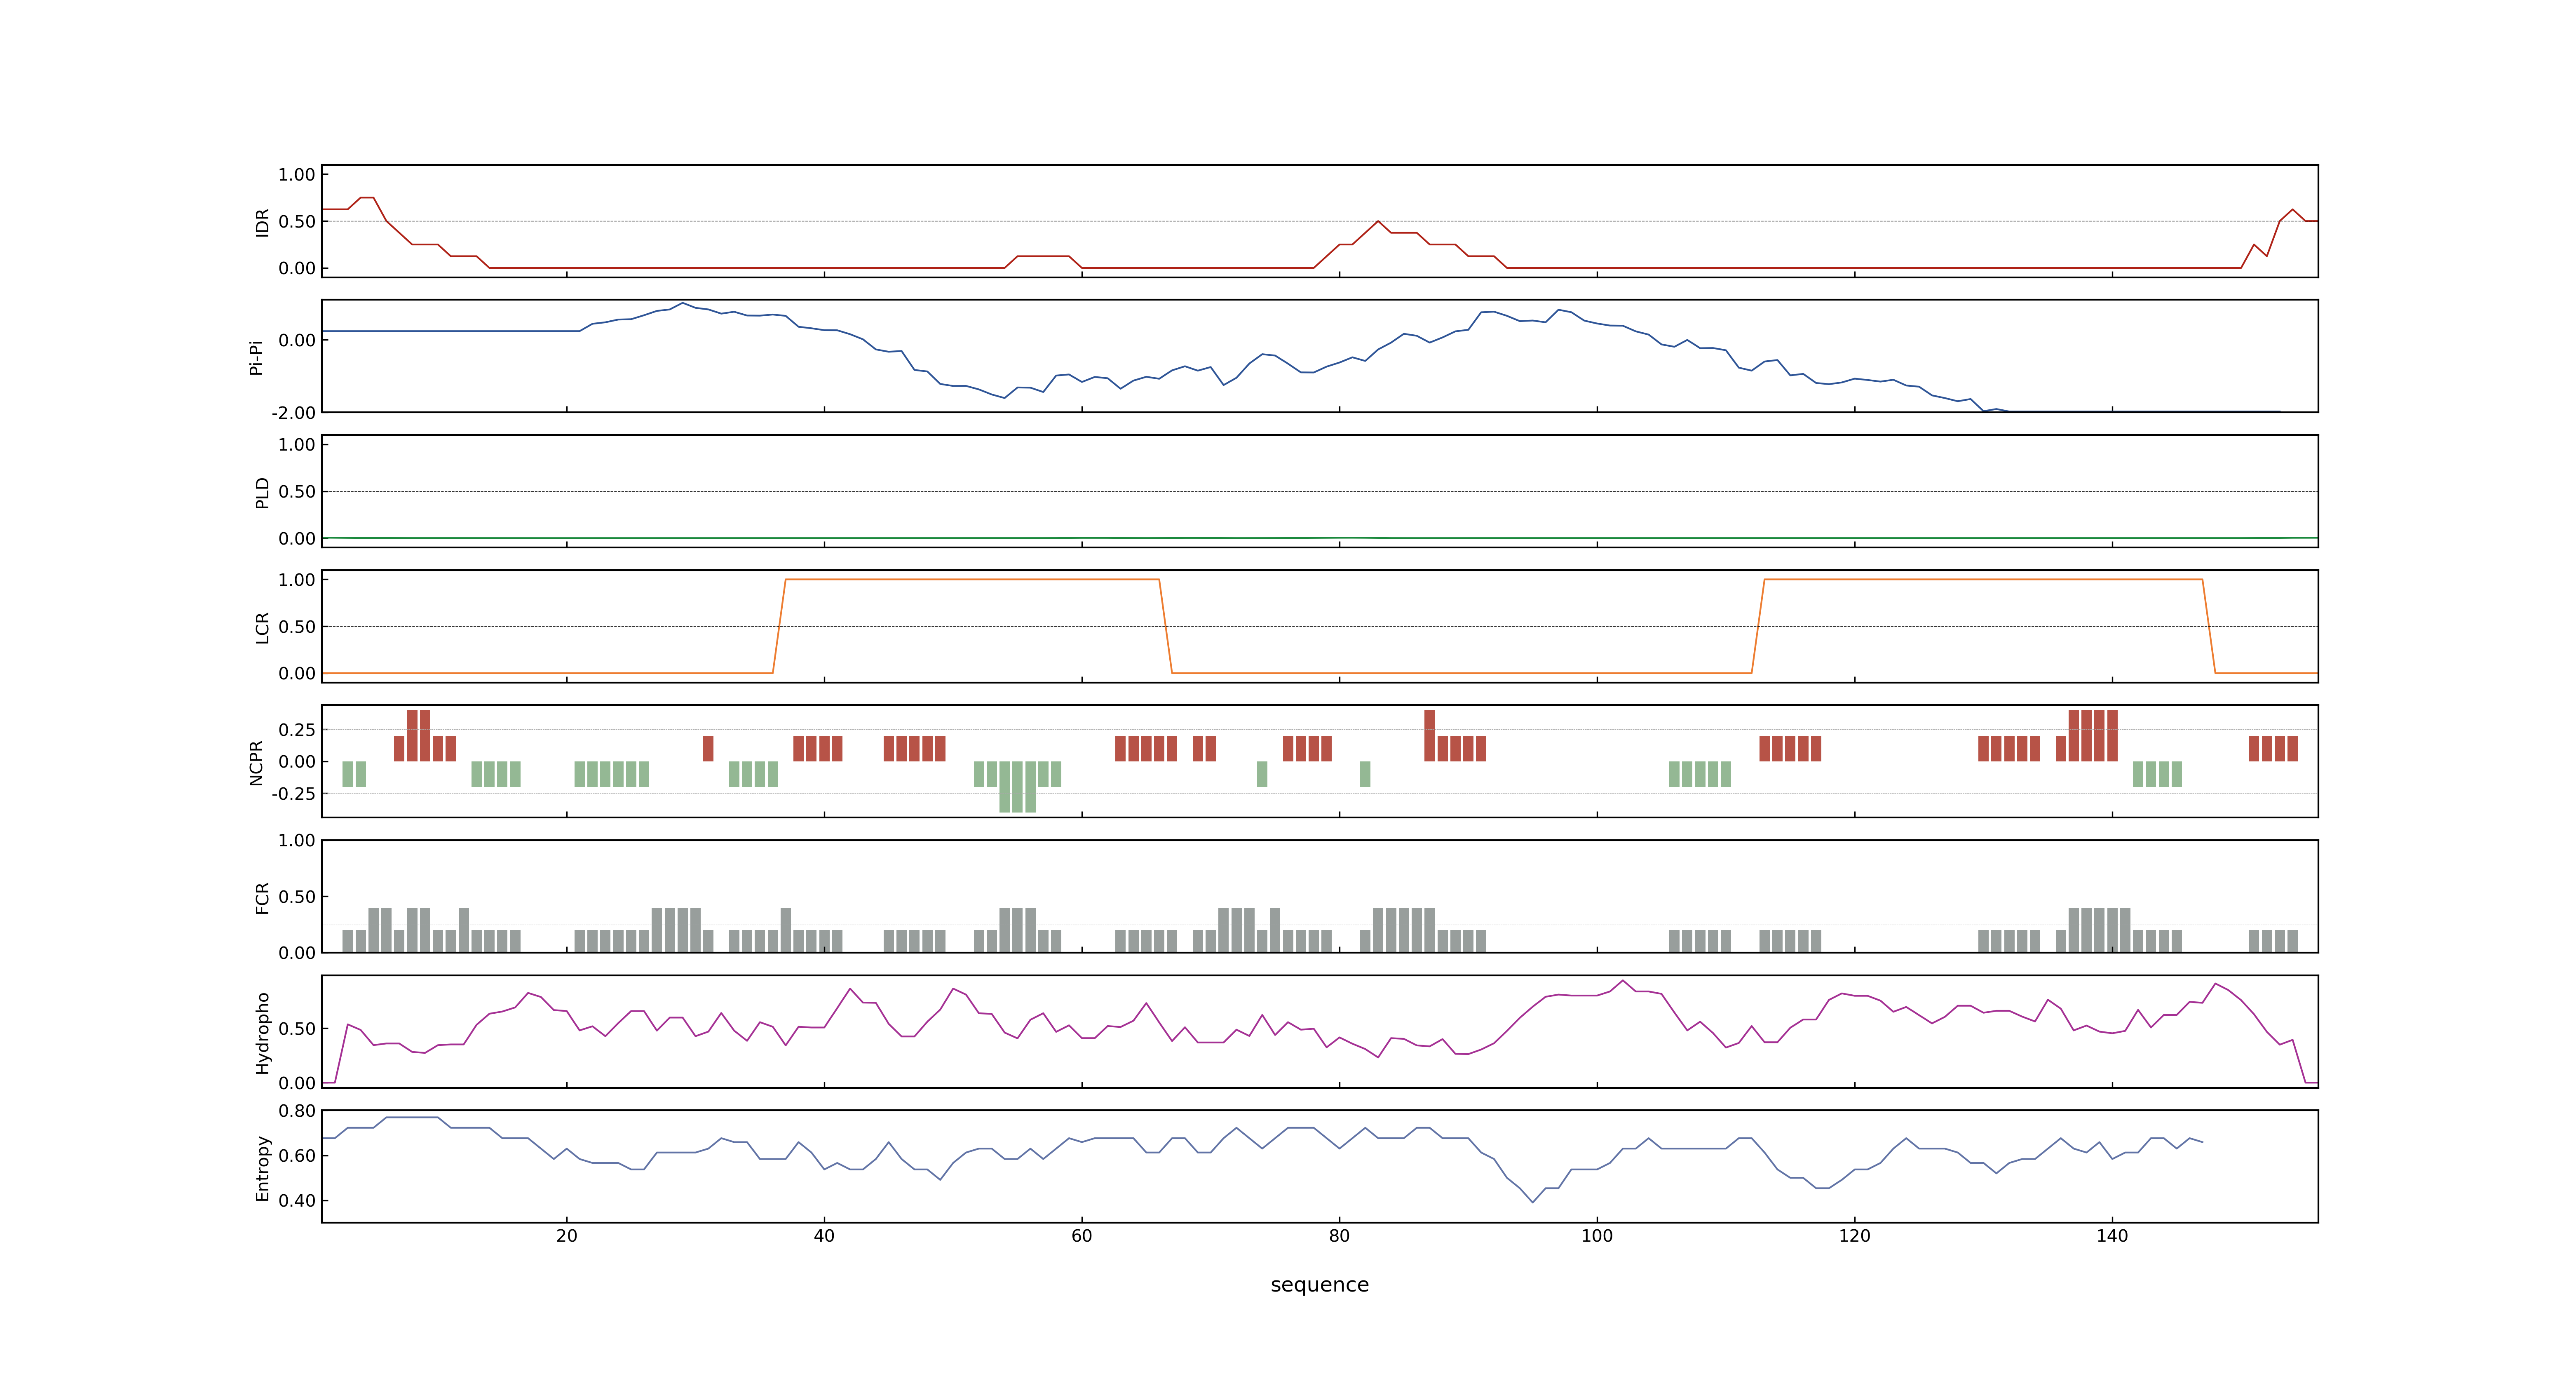Viewport: 2576px width, 1374px height.
Task: Click x-axis tick label 140
Action: coord(2112,1235)
